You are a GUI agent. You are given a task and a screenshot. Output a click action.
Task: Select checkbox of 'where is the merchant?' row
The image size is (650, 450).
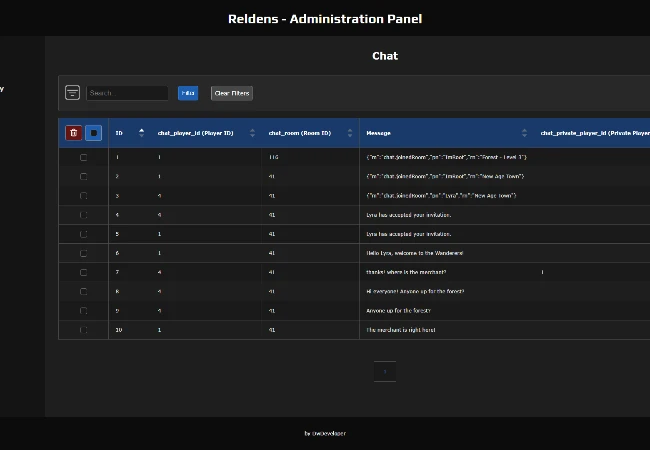[83, 272]
